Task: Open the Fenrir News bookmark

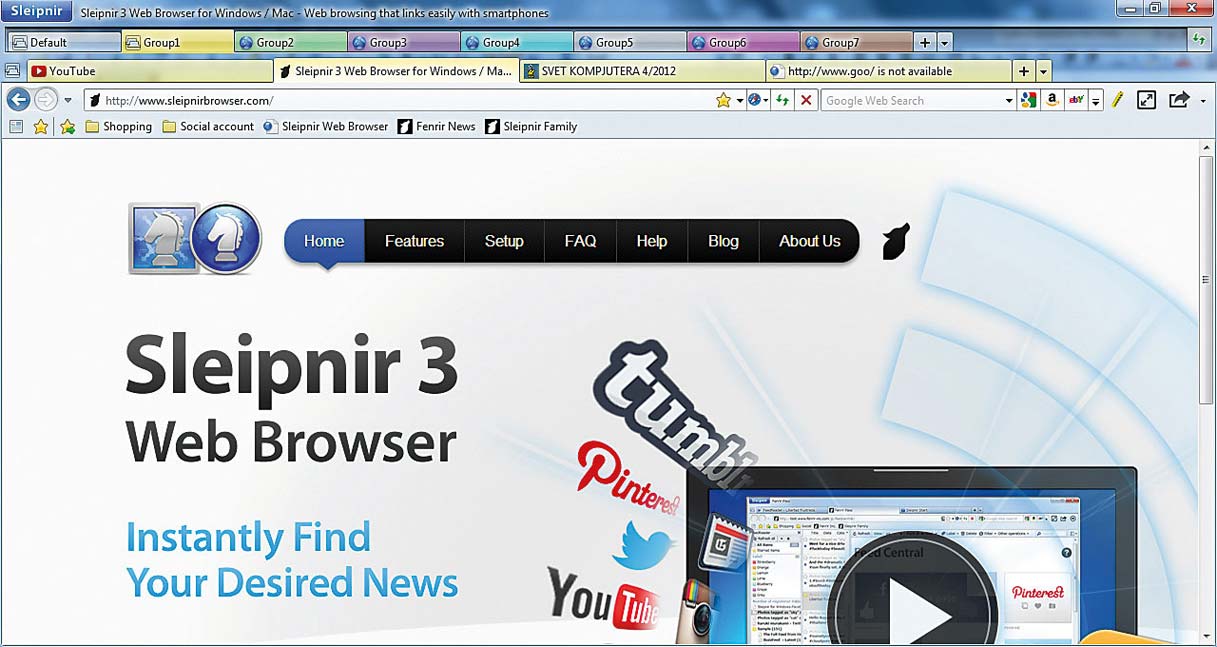Action: point(436,127)
